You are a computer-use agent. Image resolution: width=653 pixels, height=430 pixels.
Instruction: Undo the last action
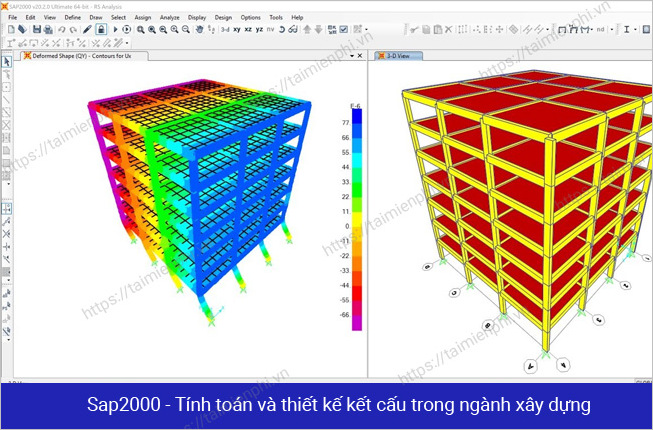pos(62,29)
